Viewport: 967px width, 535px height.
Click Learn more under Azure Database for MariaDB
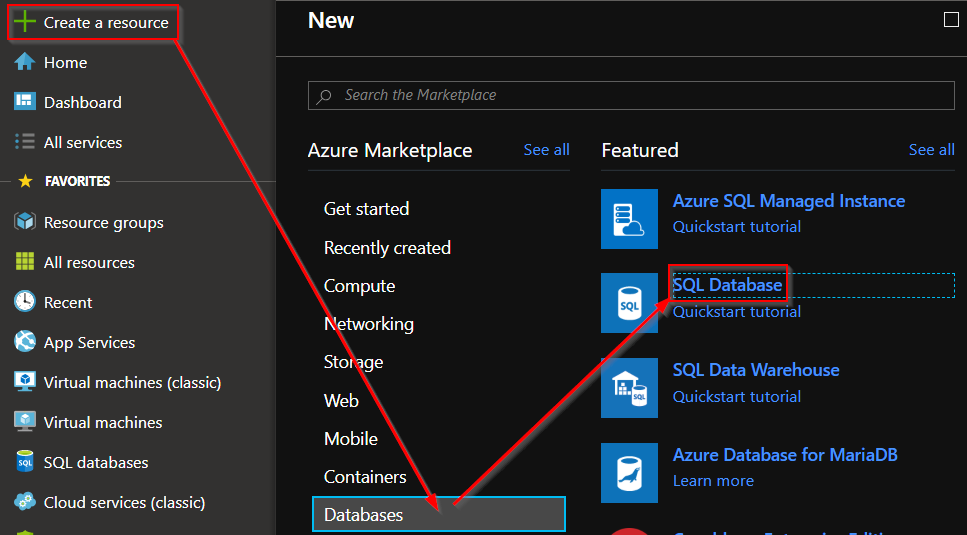[x=714, y=481]
